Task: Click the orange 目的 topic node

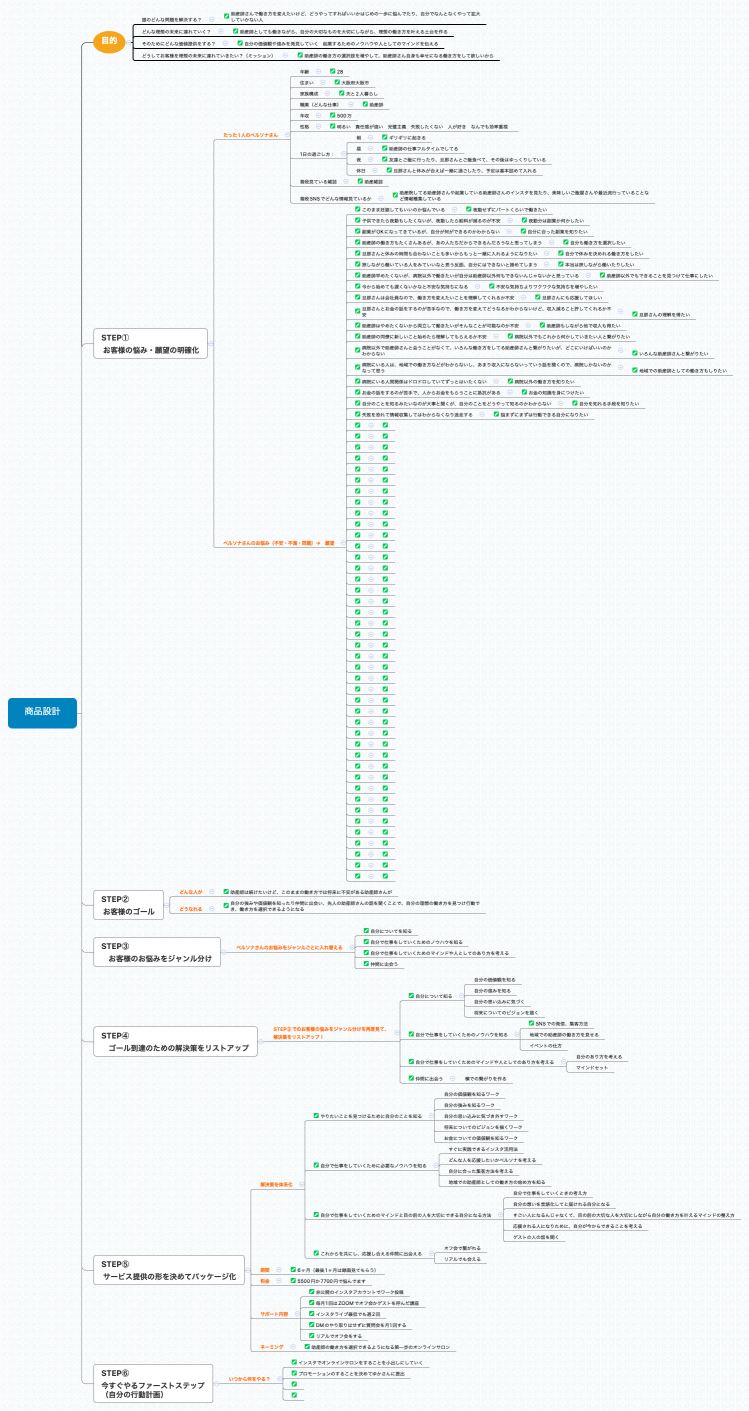Action: click(109, 41)
